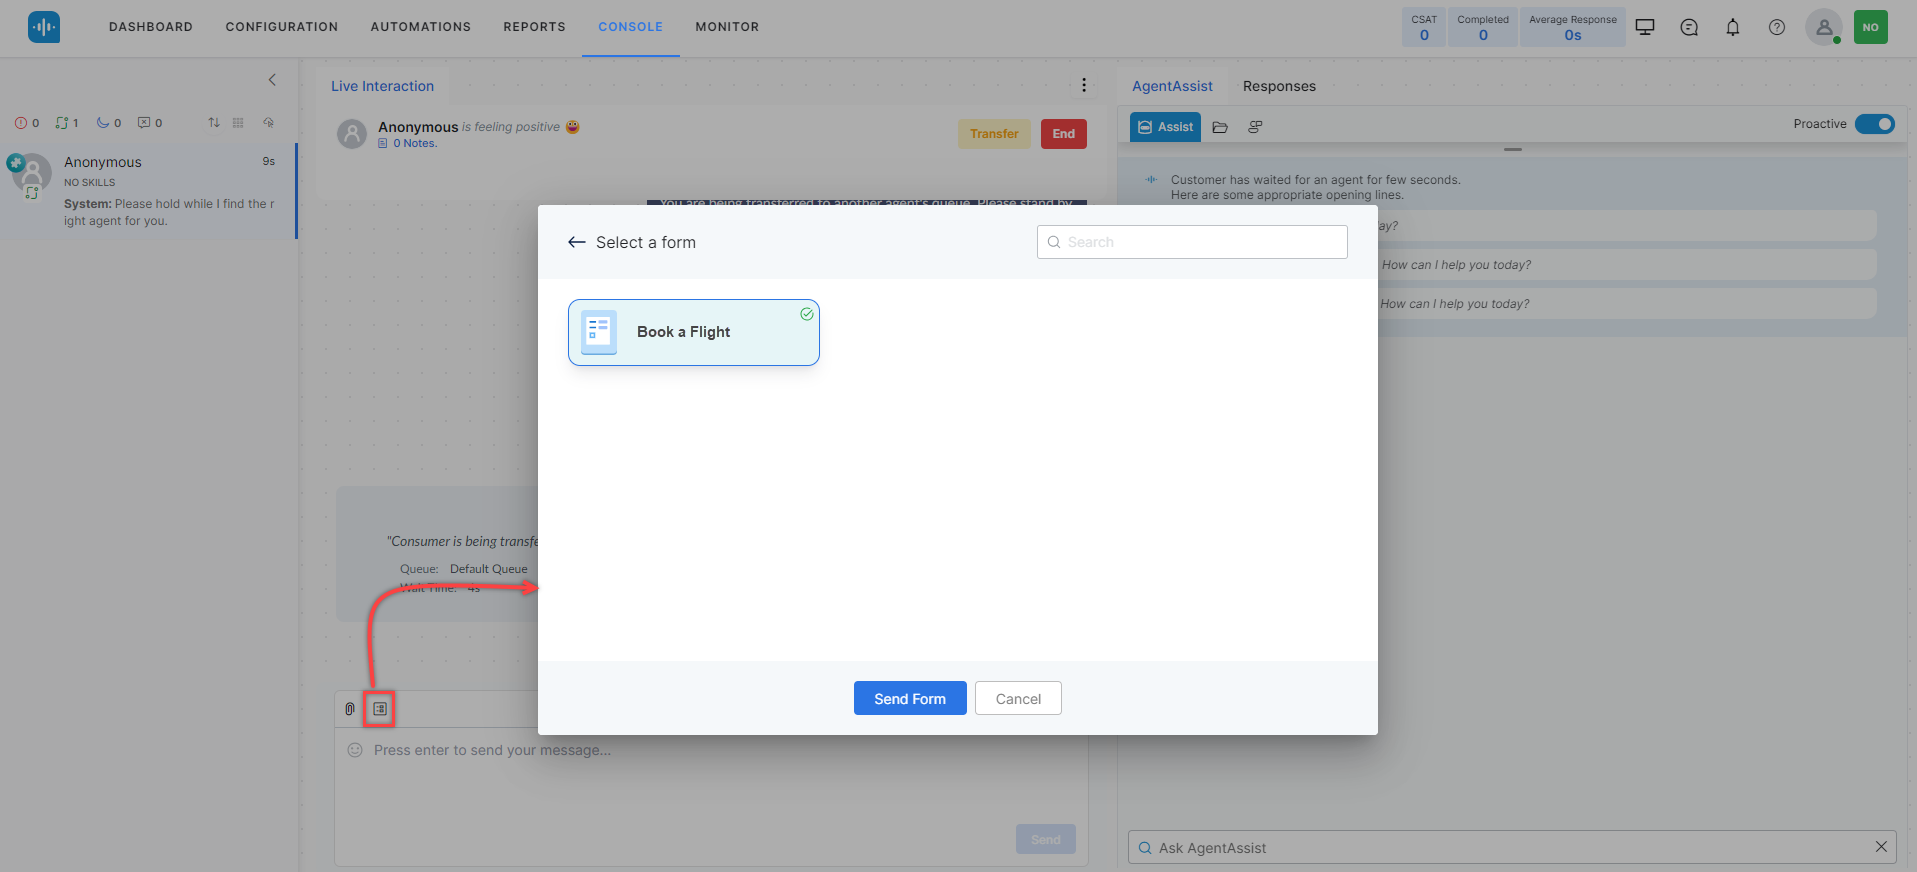The width and height of the screenshot is (1917, 872).
Task: Switch to the Responses tab
Action: pos(1279,86)
